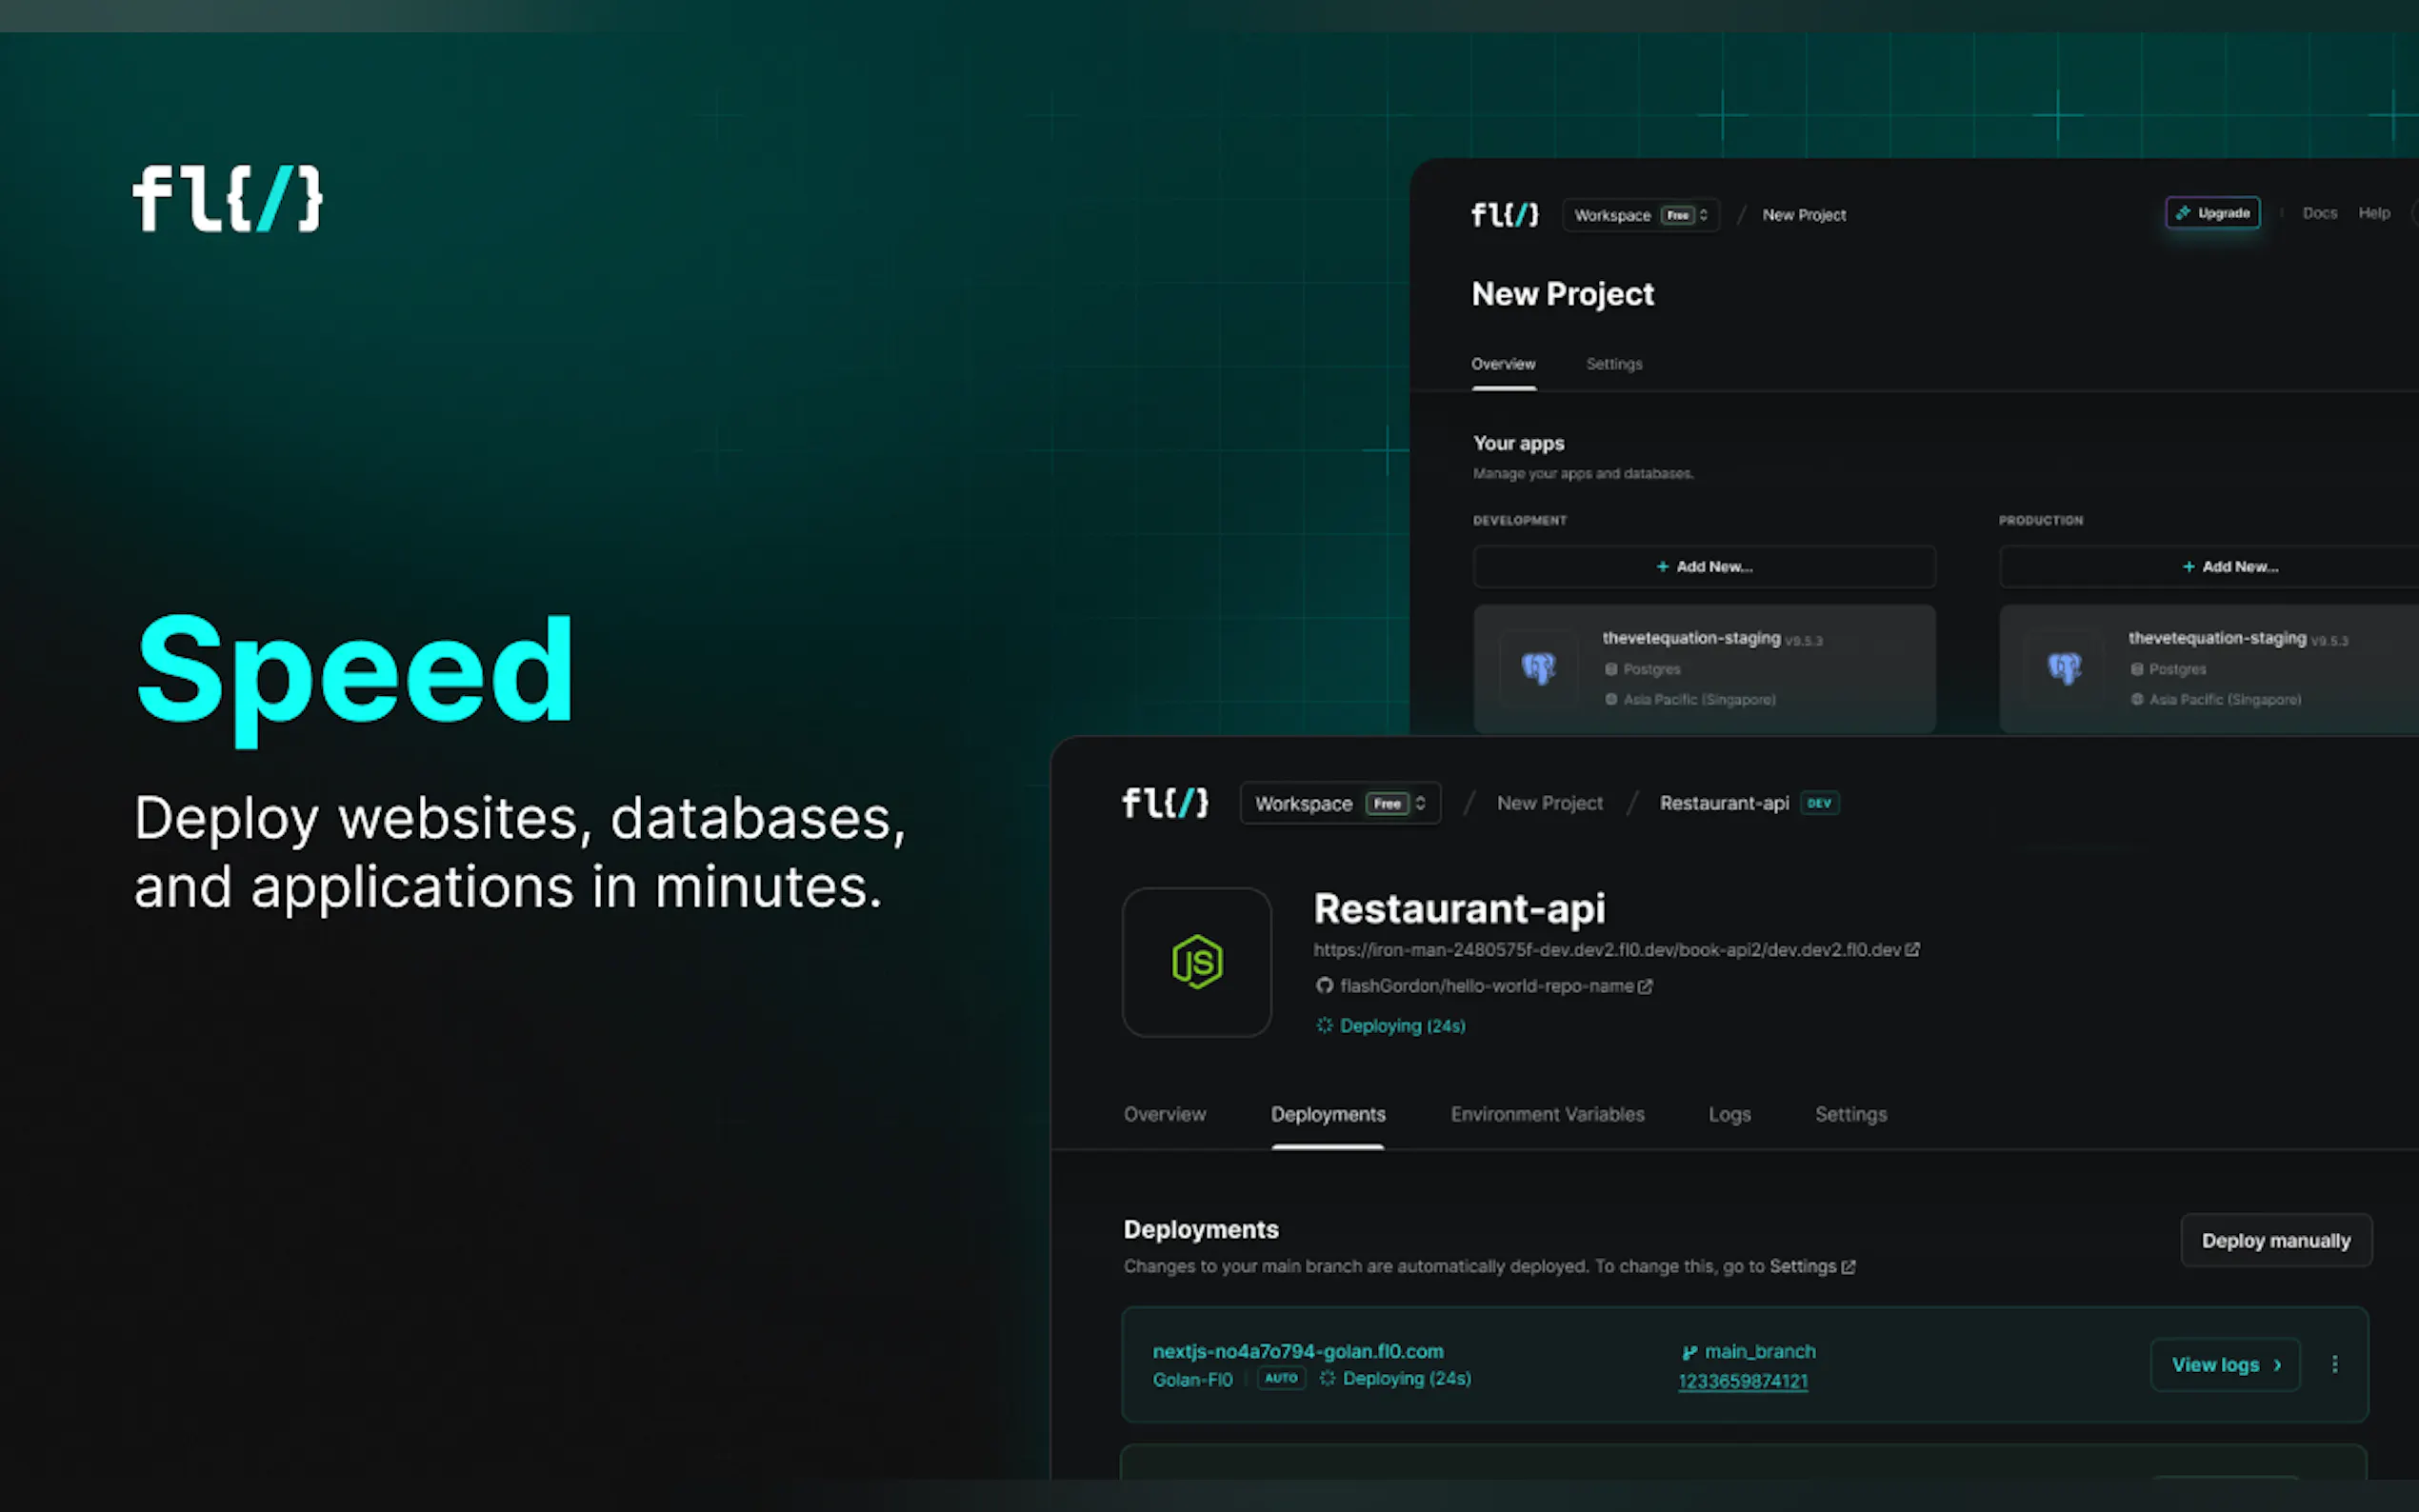Click the Upgrade button
Screen dimensions: 2419x1512
click(2212, 213)
